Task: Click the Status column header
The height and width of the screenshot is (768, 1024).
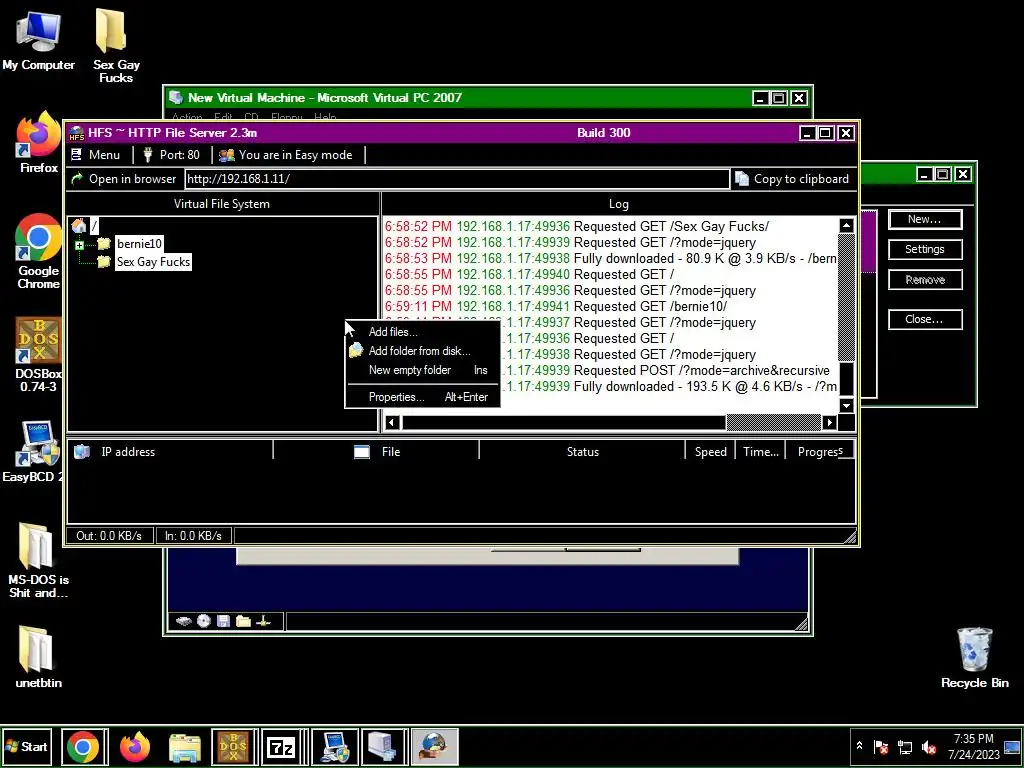Action: (583, 451)
